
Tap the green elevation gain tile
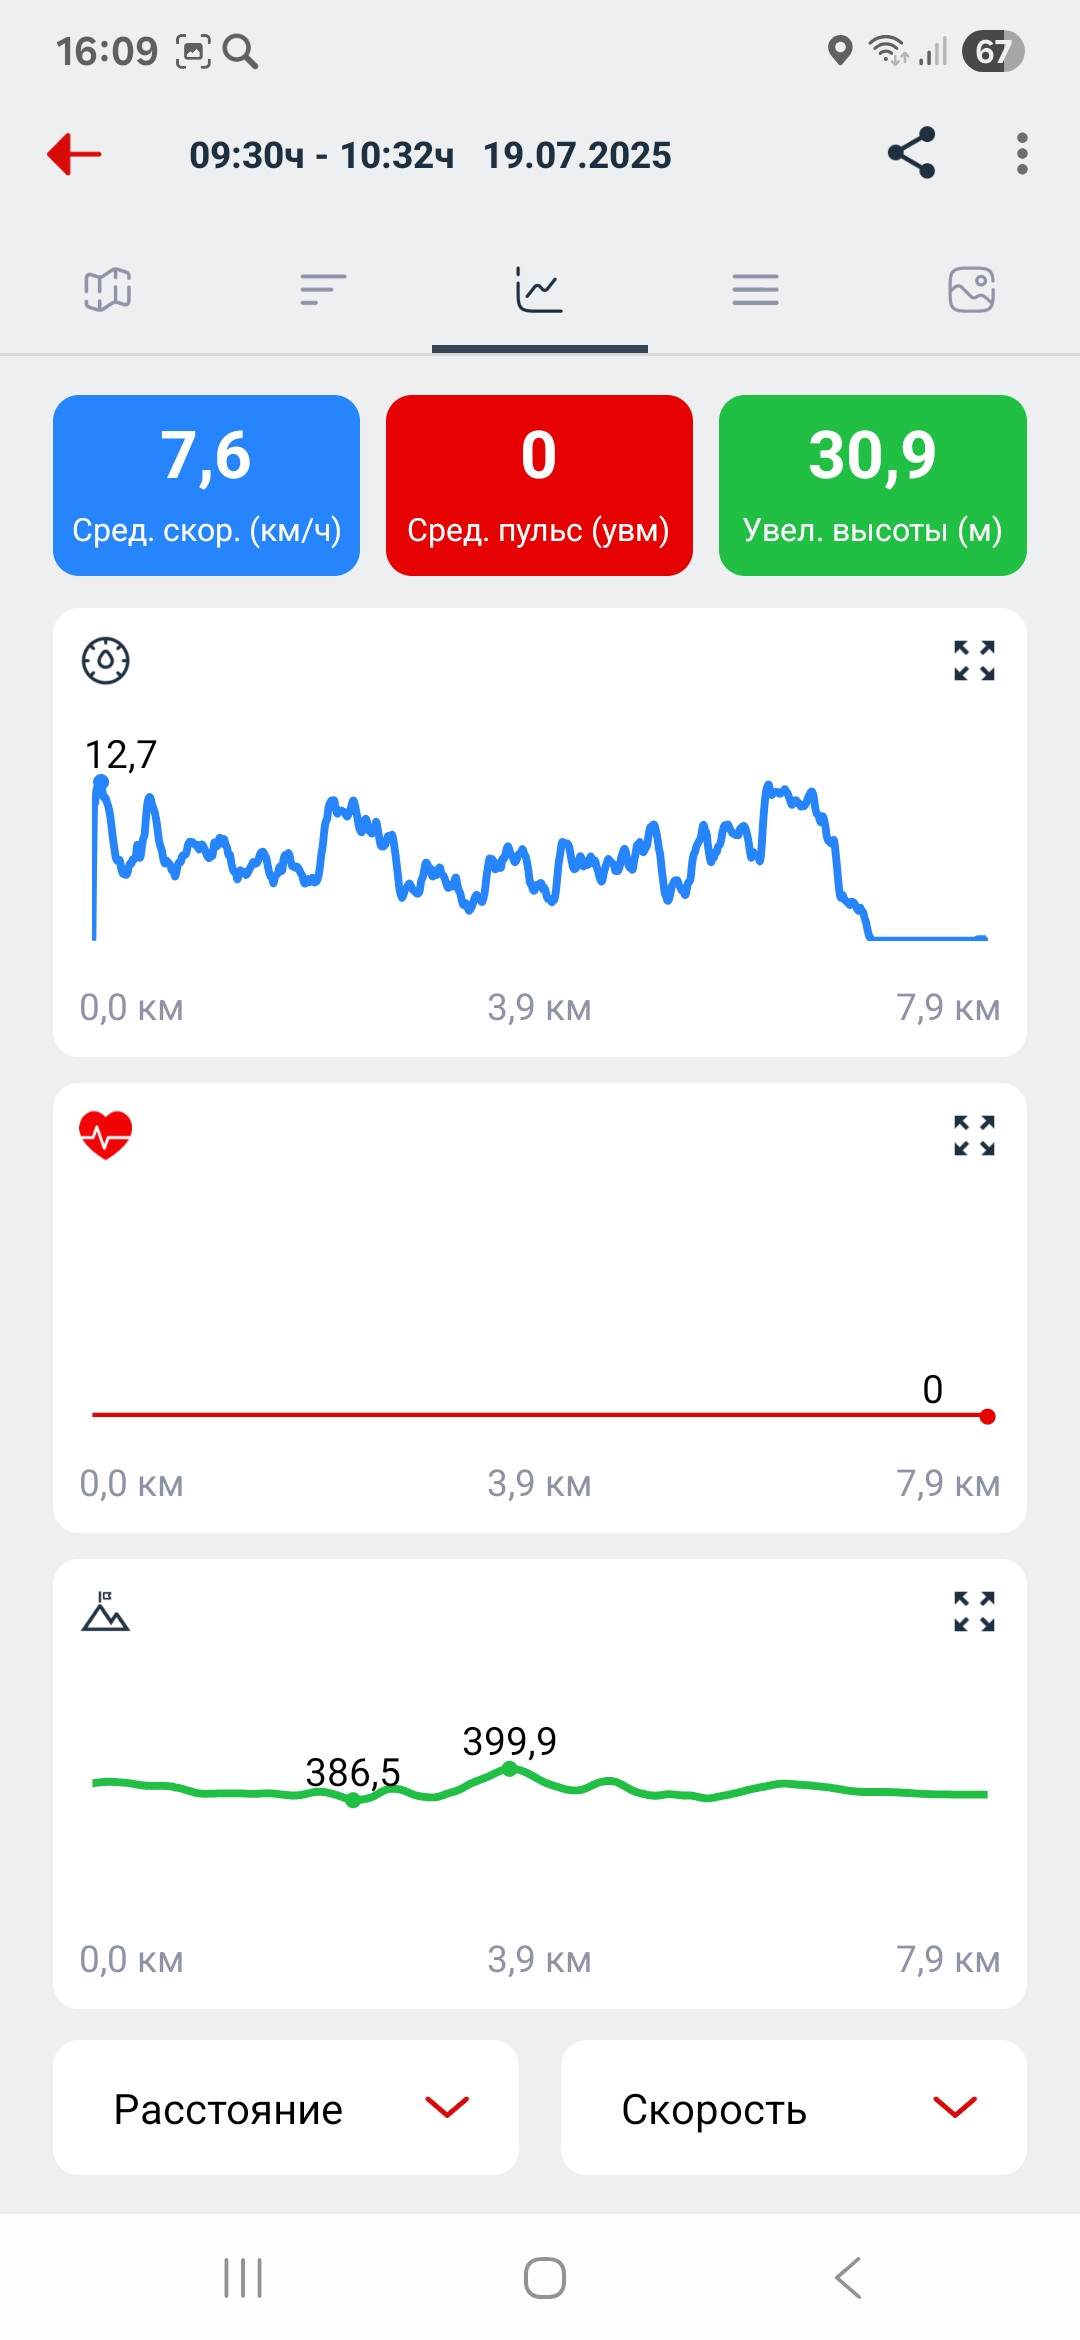click(x=872, y=486)
